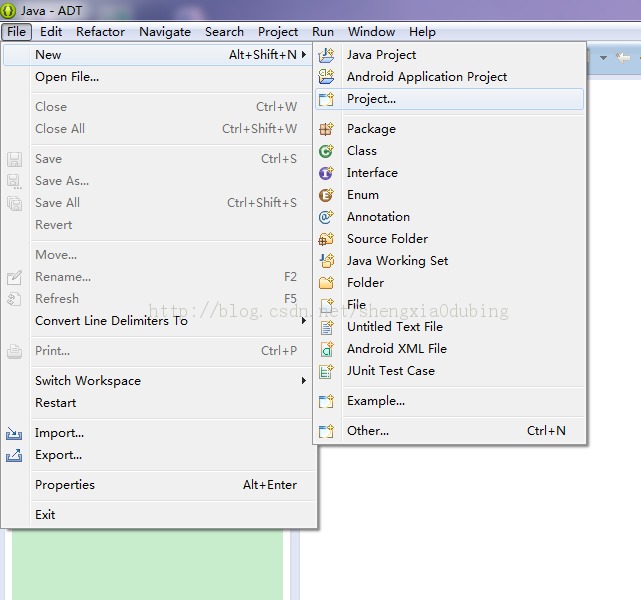
Task: Click the new File icon
Action: click(326, 305)
